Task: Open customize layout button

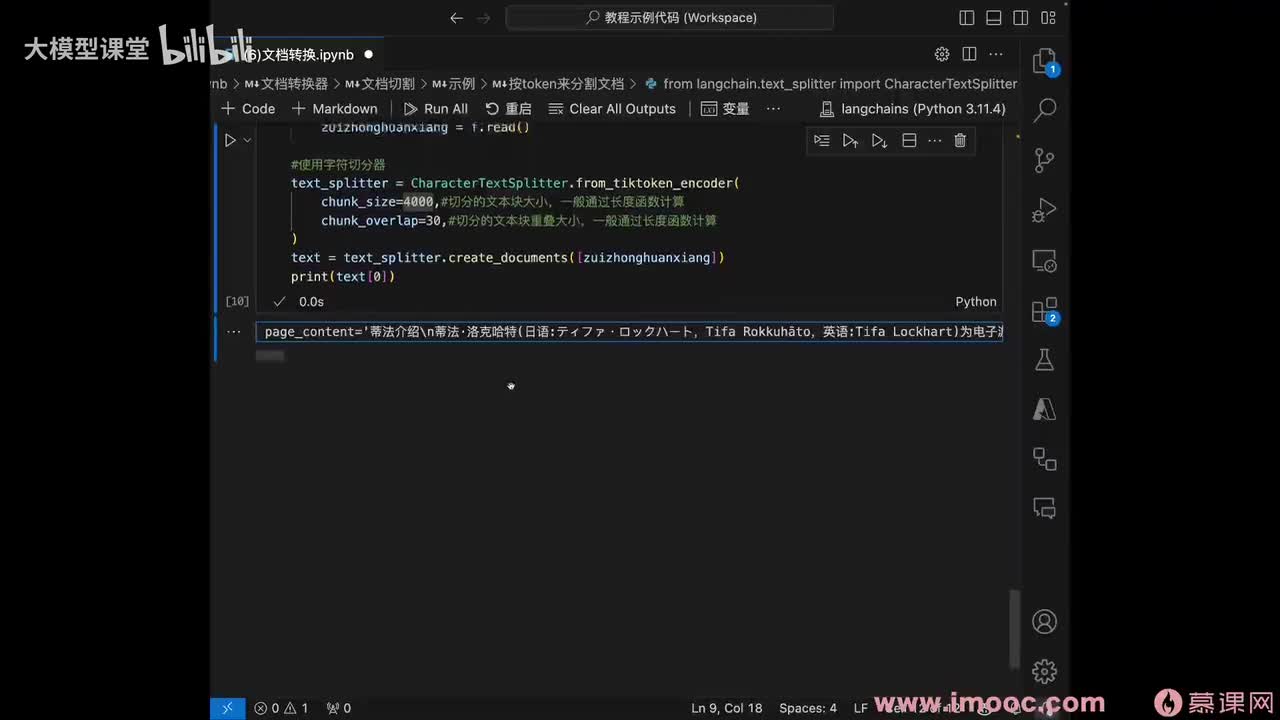Action: pyautogui.click(x=1048, y=17)
